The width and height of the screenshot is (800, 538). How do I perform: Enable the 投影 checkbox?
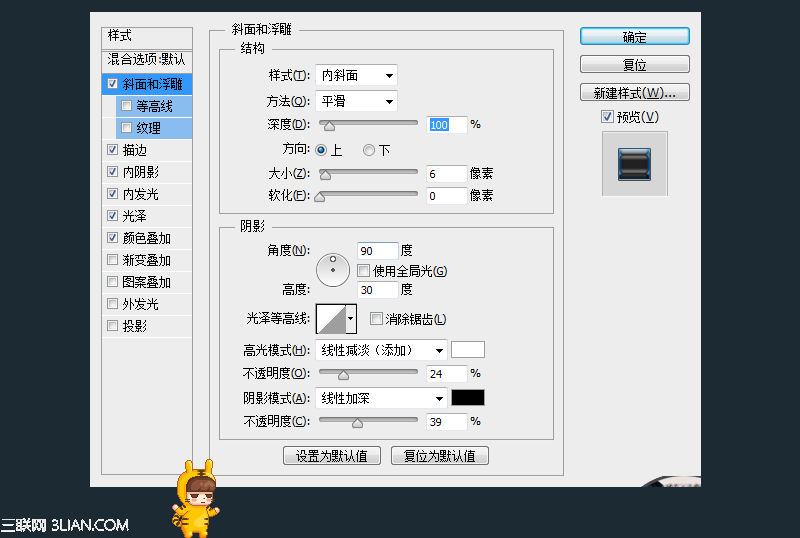click(x=112, y=325)
